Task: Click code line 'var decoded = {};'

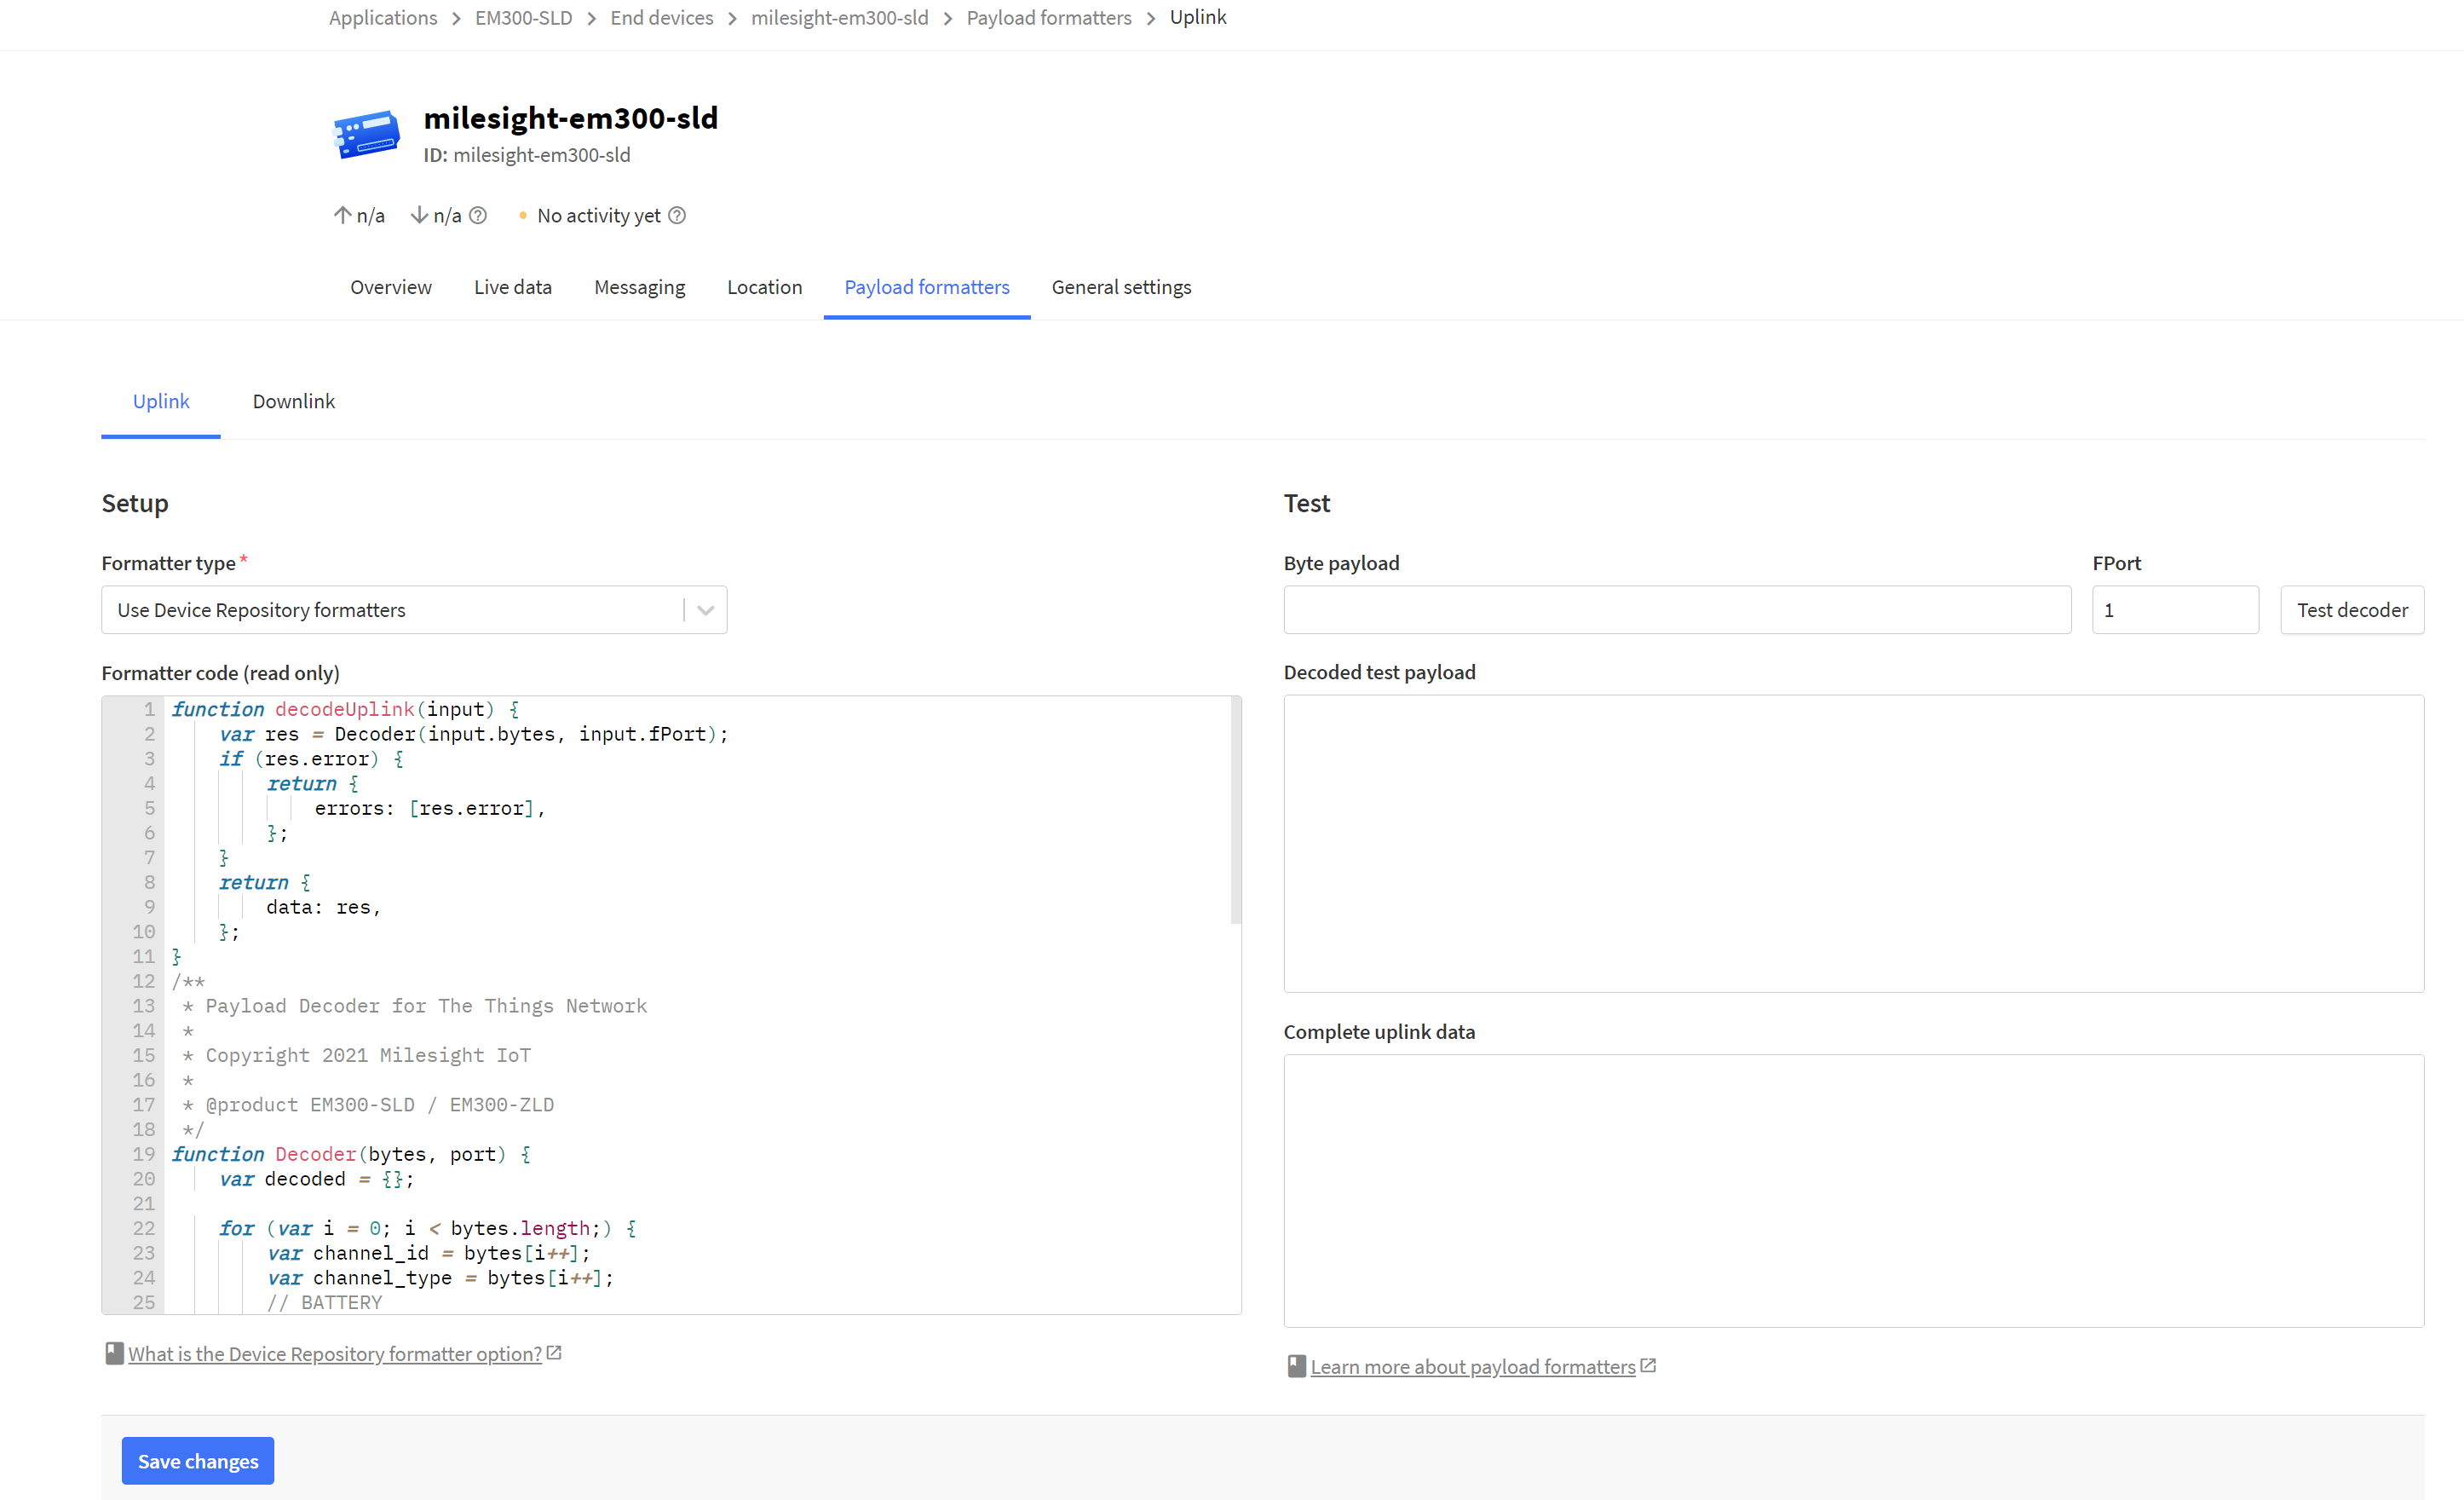Action: [317, 1179]
